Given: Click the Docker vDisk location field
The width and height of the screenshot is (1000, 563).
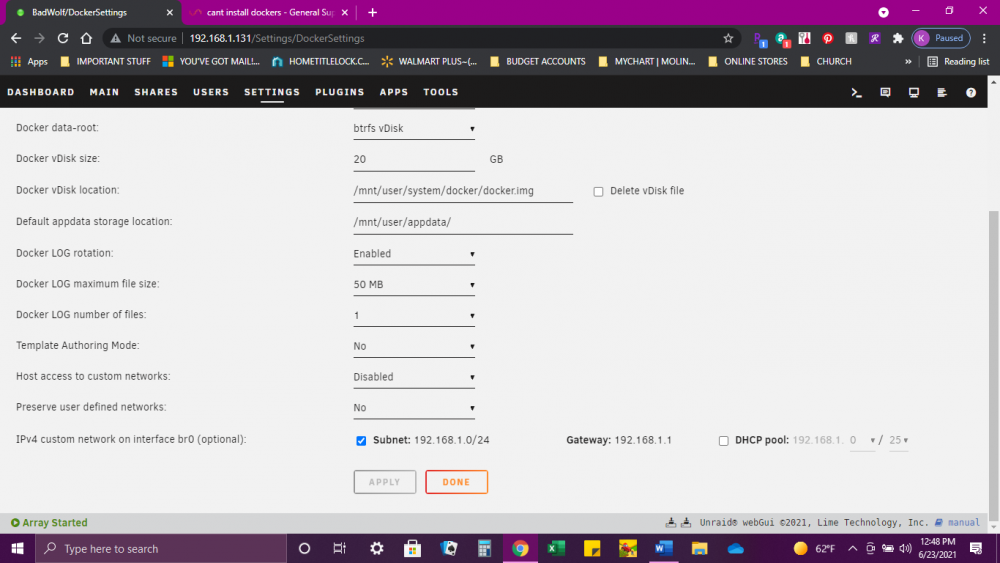Looking at the screenshot, I should click(x=463, y=191).
